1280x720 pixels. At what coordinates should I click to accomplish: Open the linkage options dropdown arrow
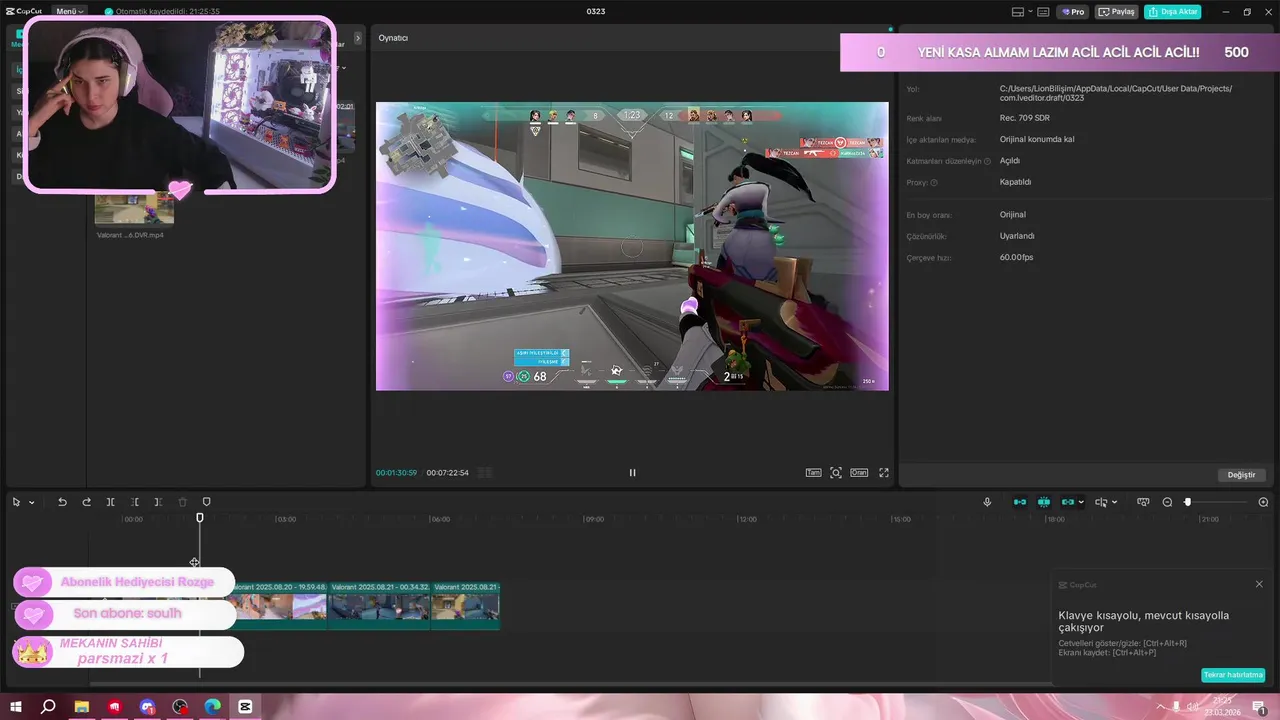coord(1081,502)
